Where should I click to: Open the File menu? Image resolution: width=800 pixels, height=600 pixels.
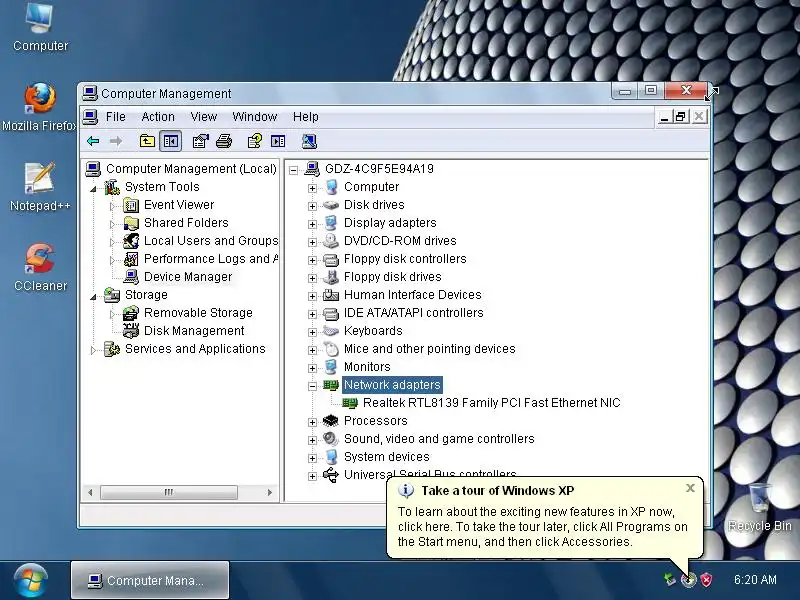(x=115, y=117)
